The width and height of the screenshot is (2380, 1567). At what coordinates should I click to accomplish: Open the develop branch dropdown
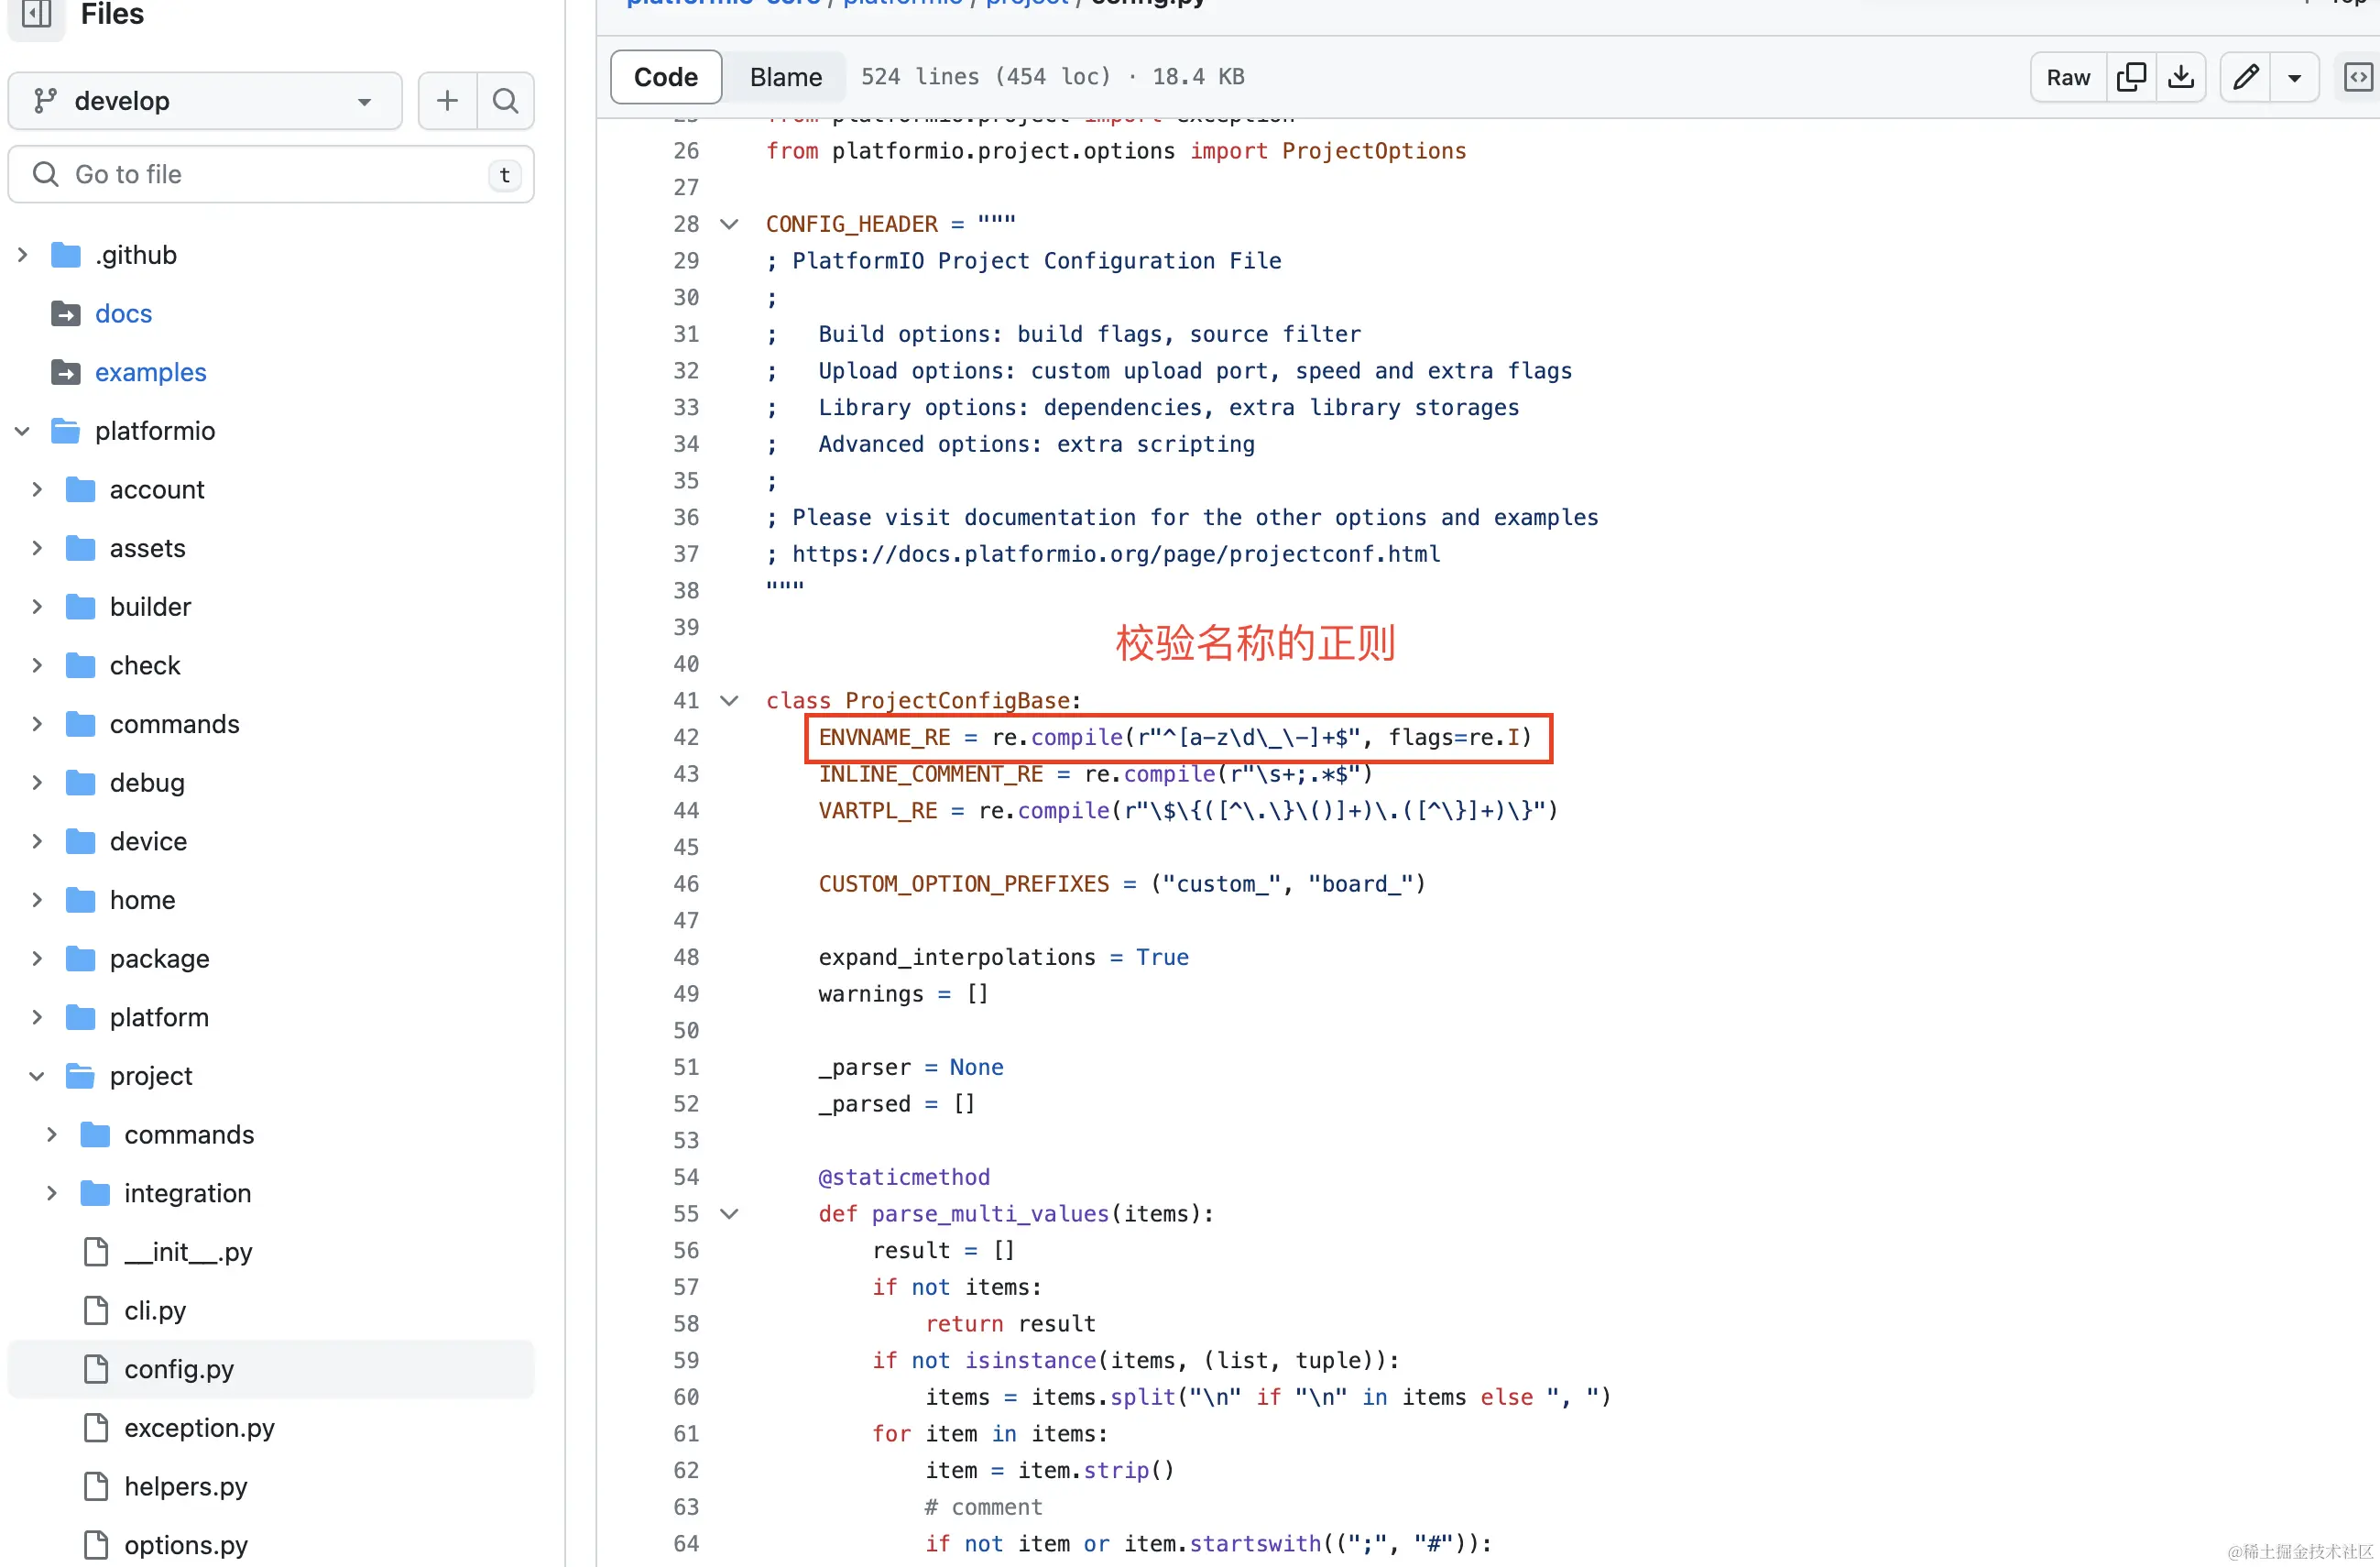[x=204, y=101]
